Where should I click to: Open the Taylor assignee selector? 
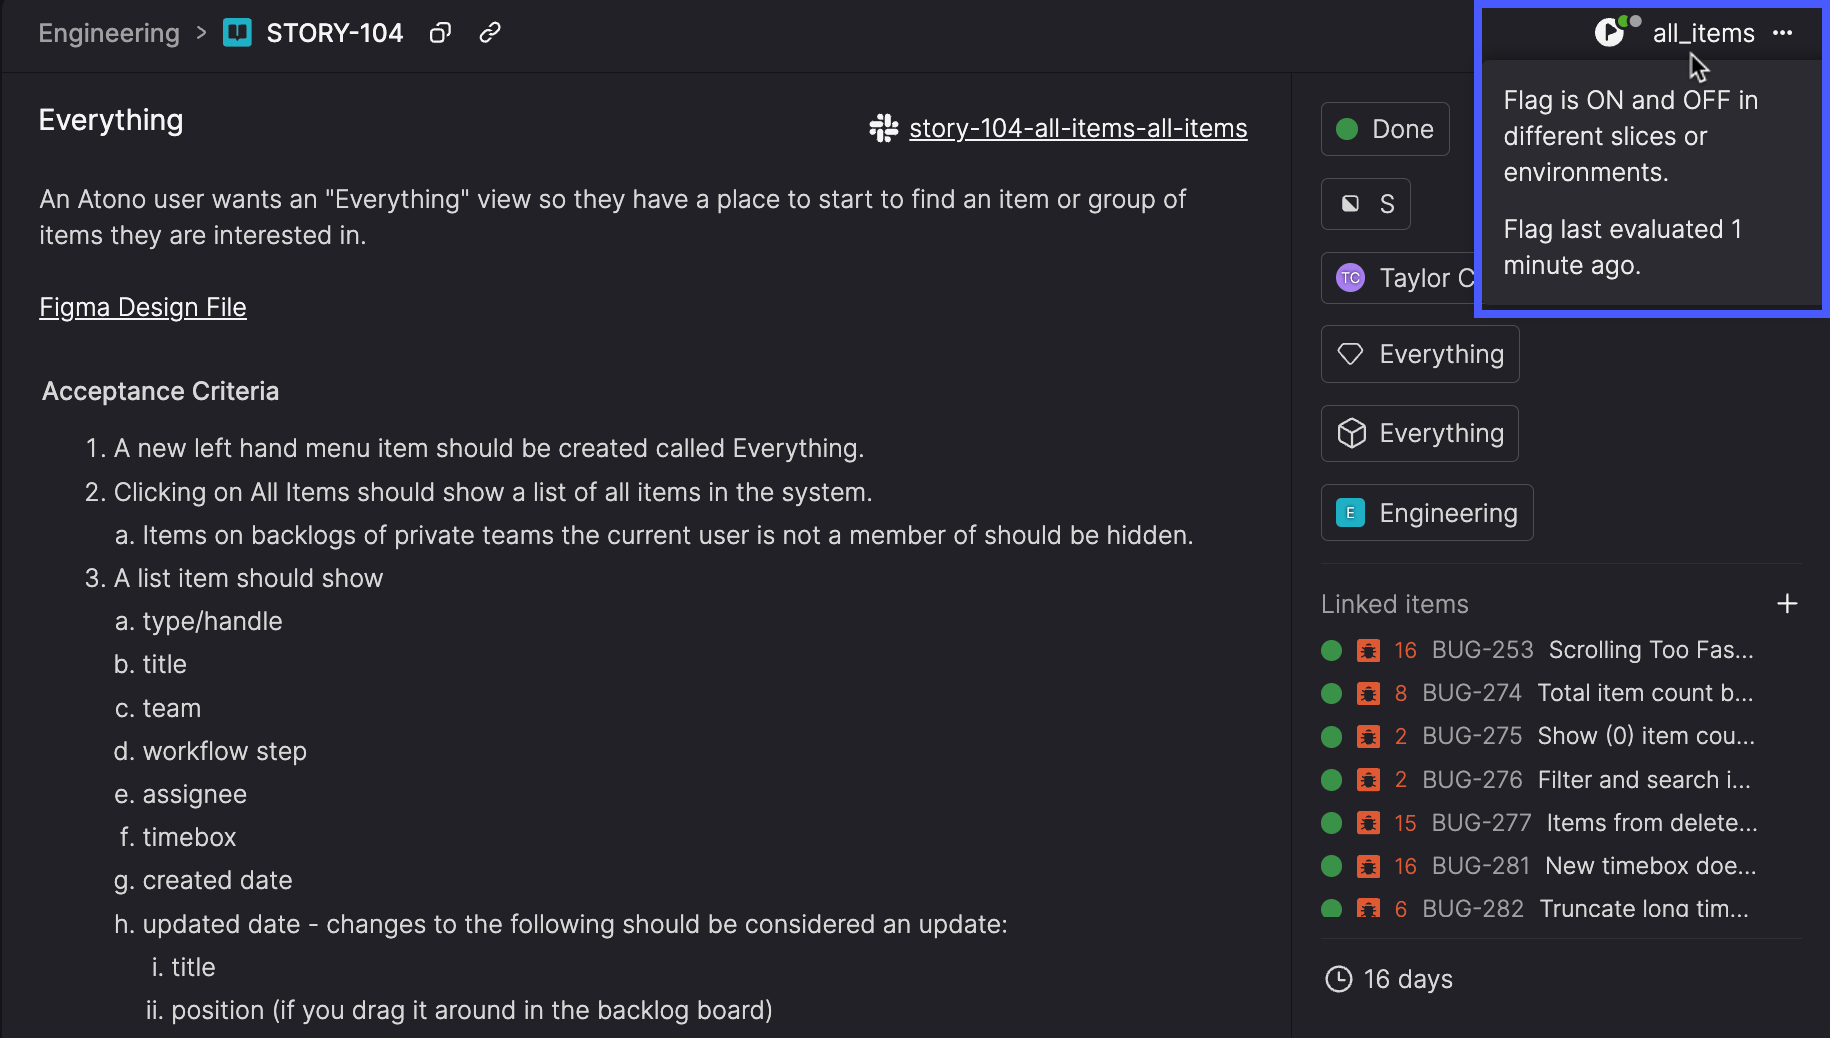pyautogui.click(x=1399, y=278)
